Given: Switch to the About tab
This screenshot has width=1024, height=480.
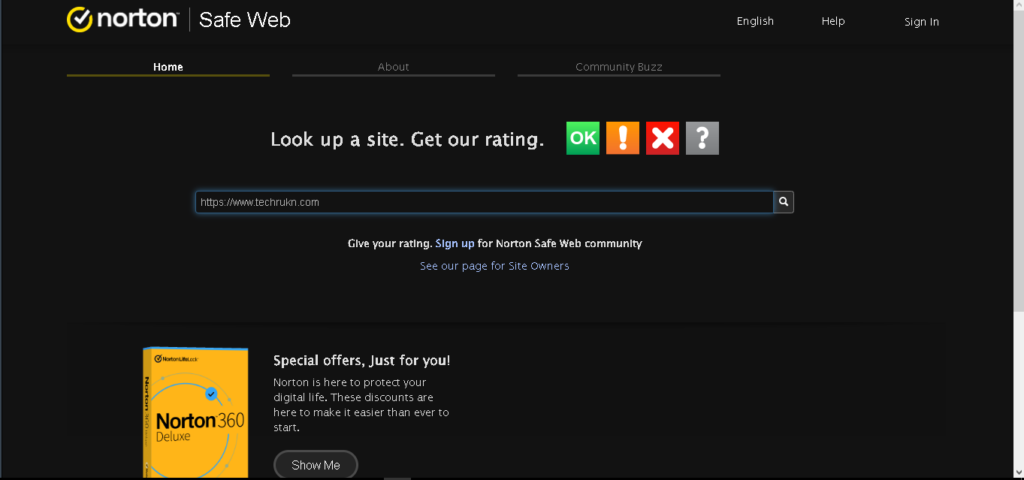Looking at the screenshot, I should pyautogui.click(x=393, y=67).
